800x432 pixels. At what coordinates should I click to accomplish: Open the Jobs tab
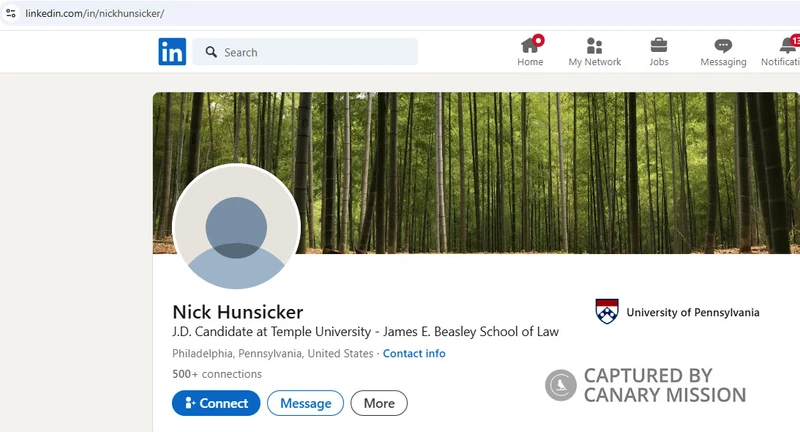(659, 52)
